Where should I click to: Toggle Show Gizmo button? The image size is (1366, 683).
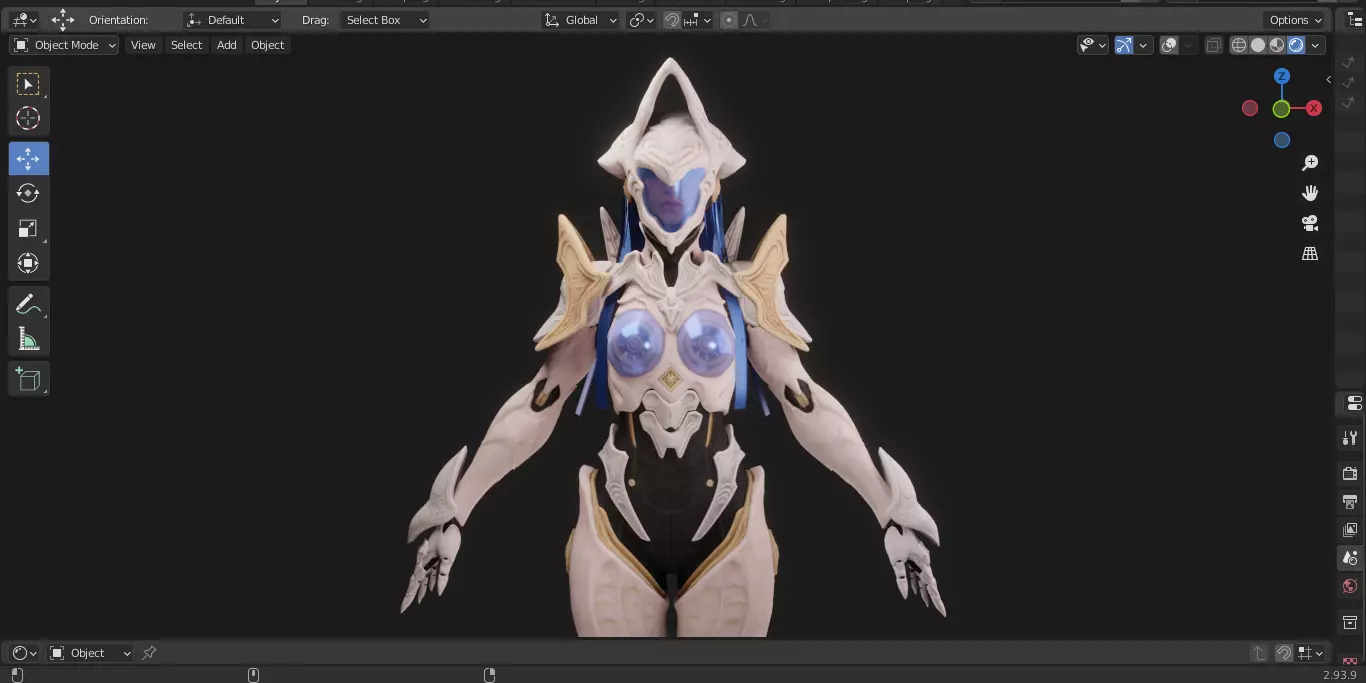1124,45
